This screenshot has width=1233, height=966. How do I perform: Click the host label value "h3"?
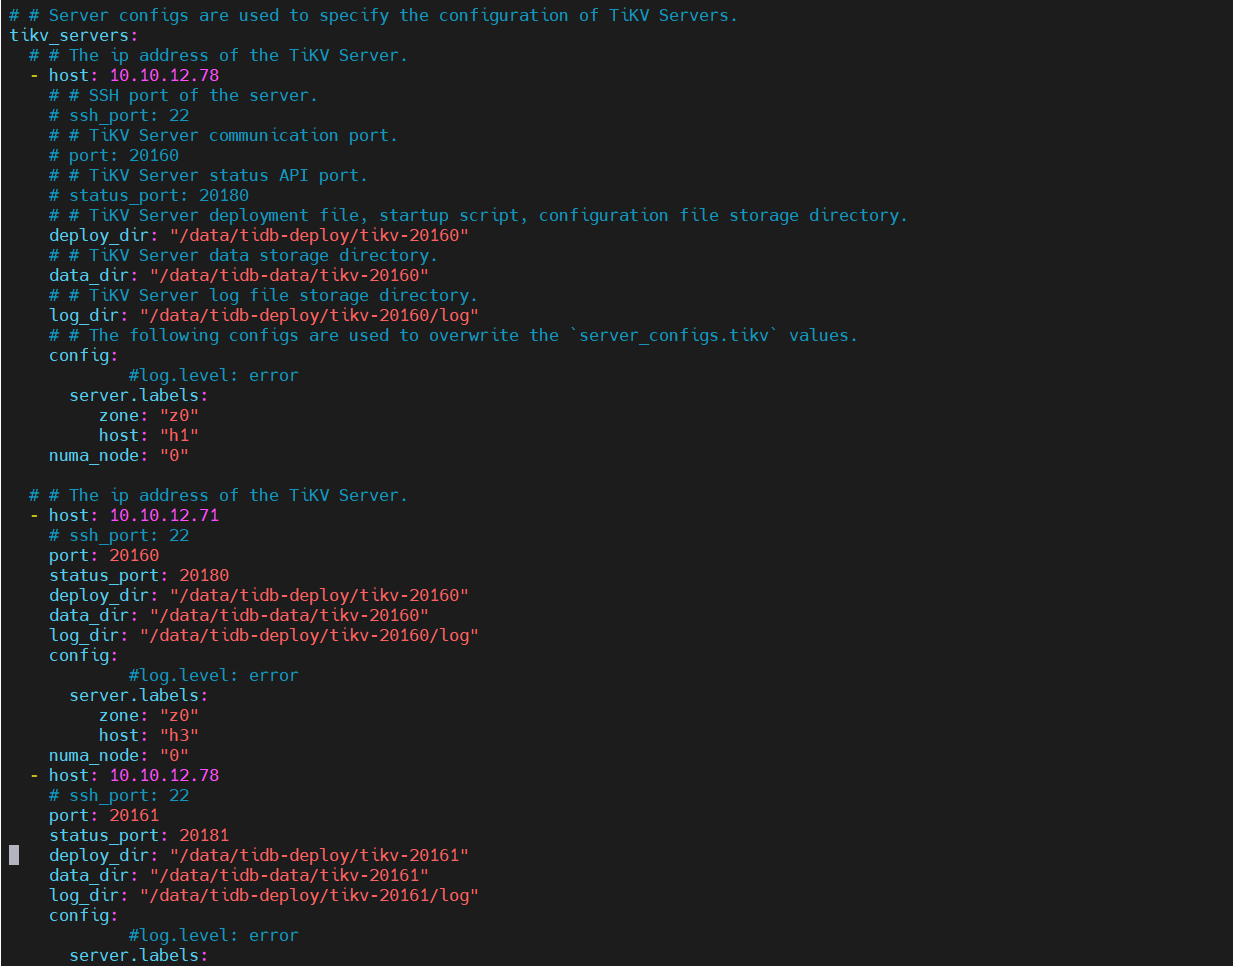(x=179, y=736)
